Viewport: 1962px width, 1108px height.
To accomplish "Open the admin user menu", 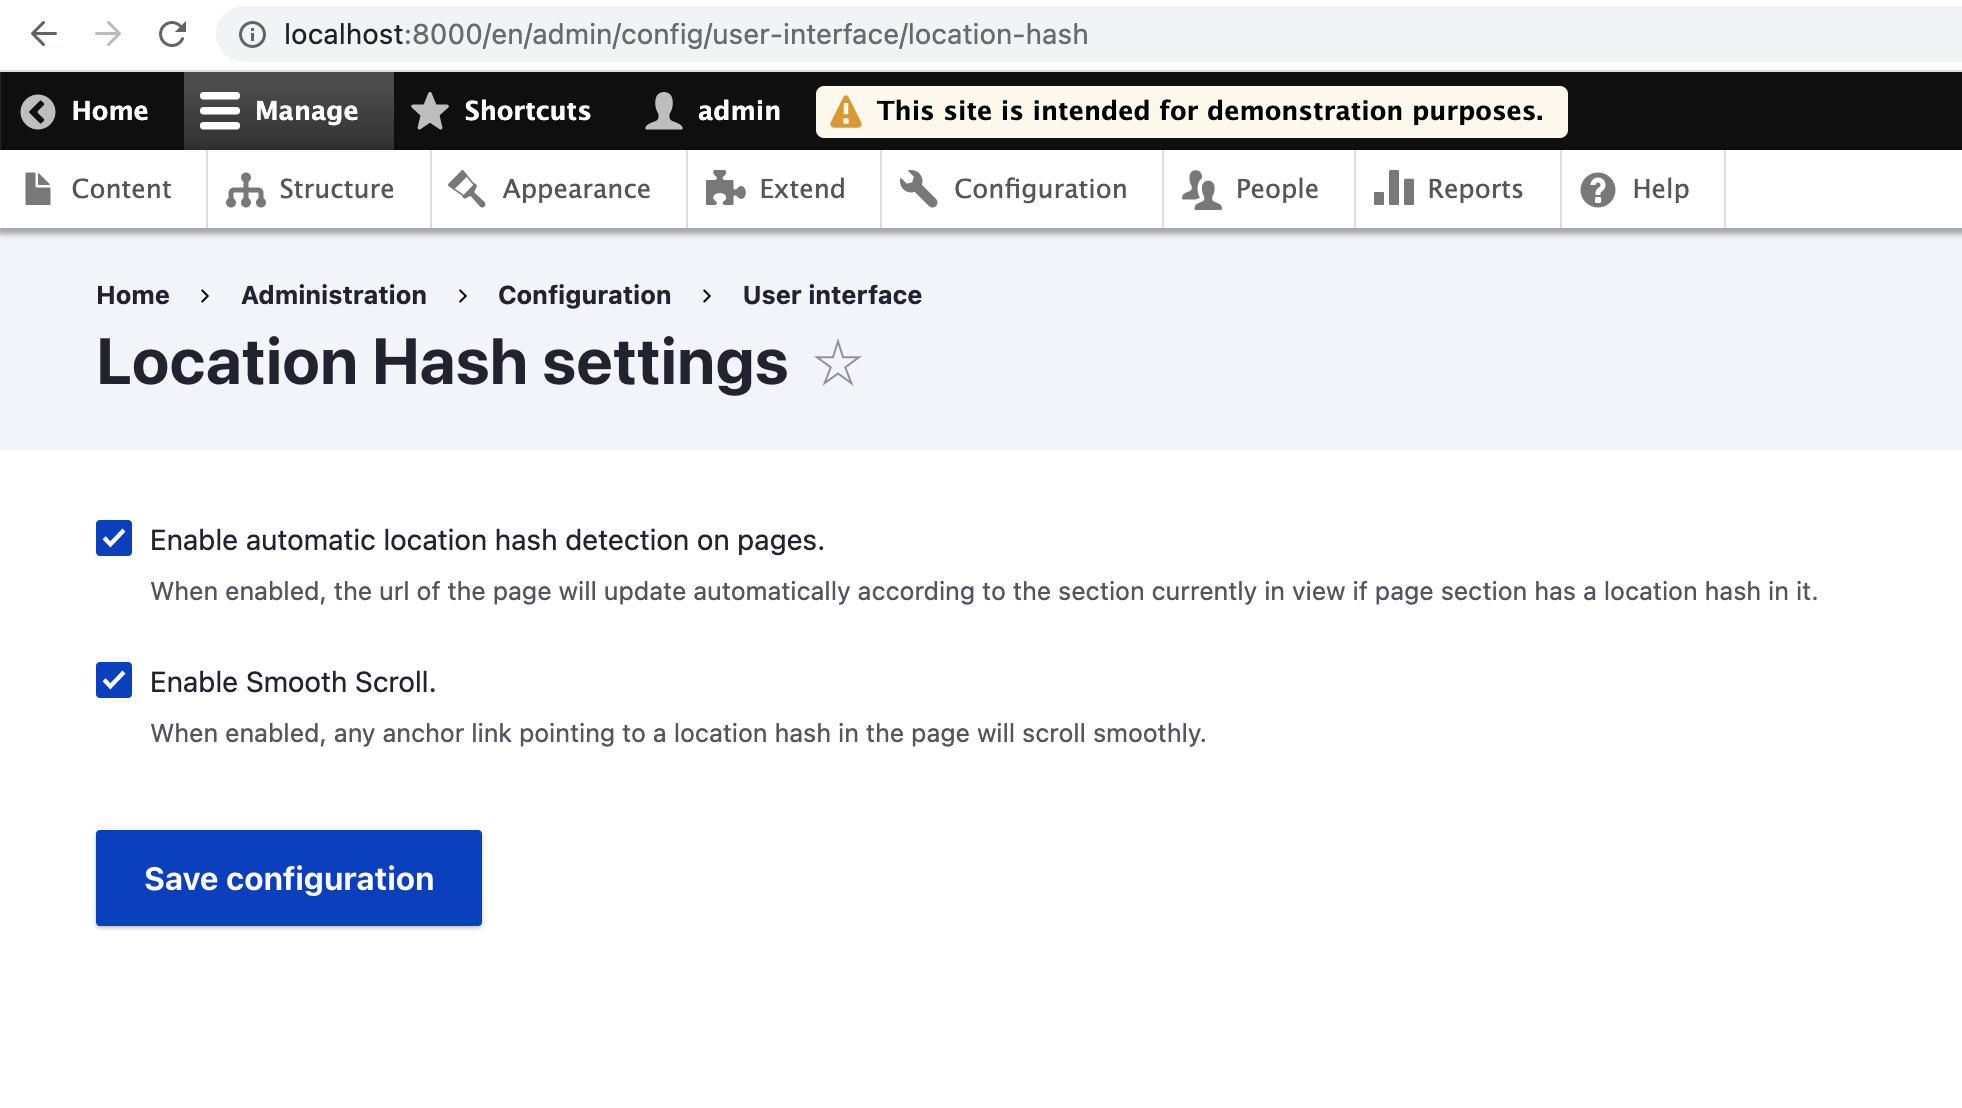I will 714,111.
